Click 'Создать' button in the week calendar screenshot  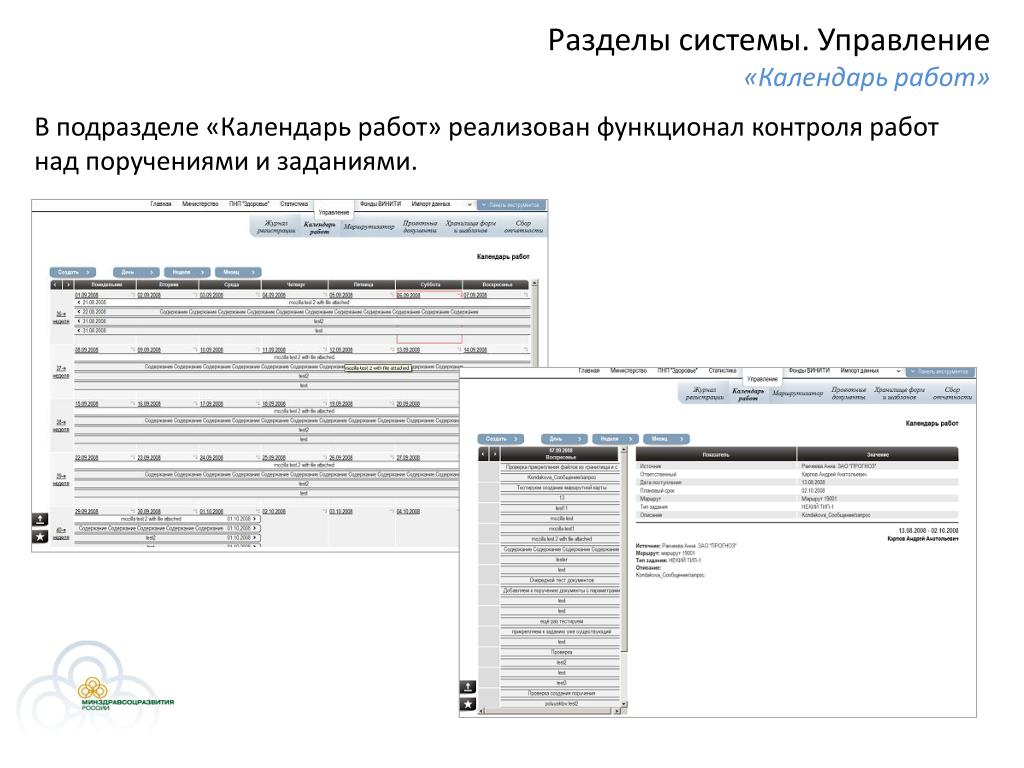(72, 272)
